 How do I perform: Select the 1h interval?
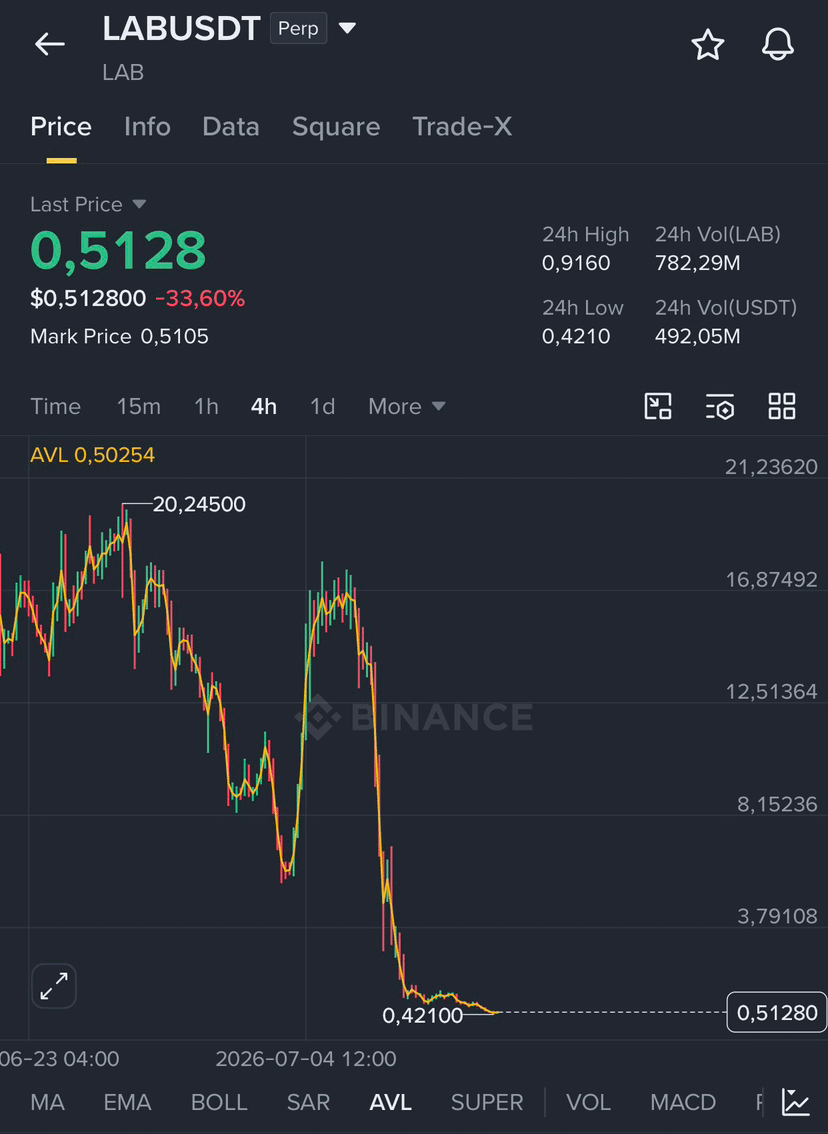(x=206, y=406)
